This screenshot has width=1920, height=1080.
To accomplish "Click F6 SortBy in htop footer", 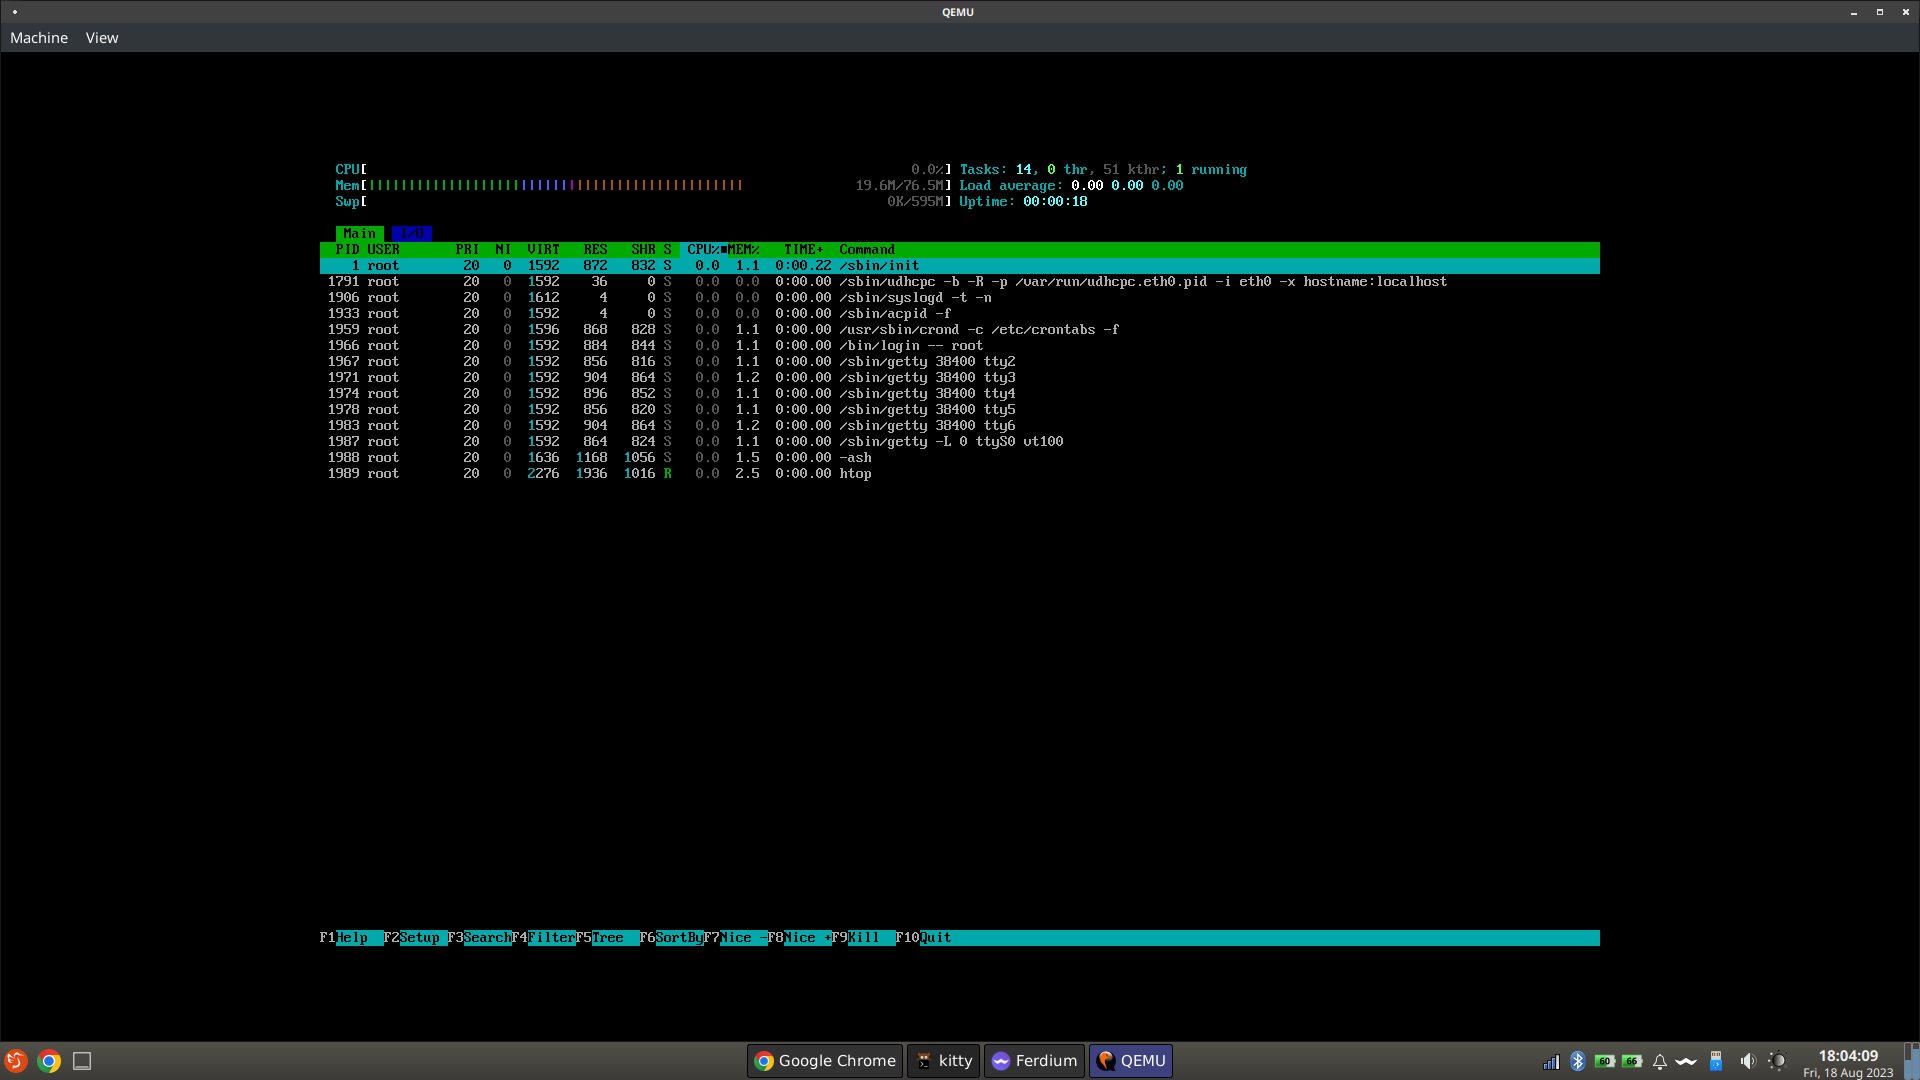I will pos(678,938).
